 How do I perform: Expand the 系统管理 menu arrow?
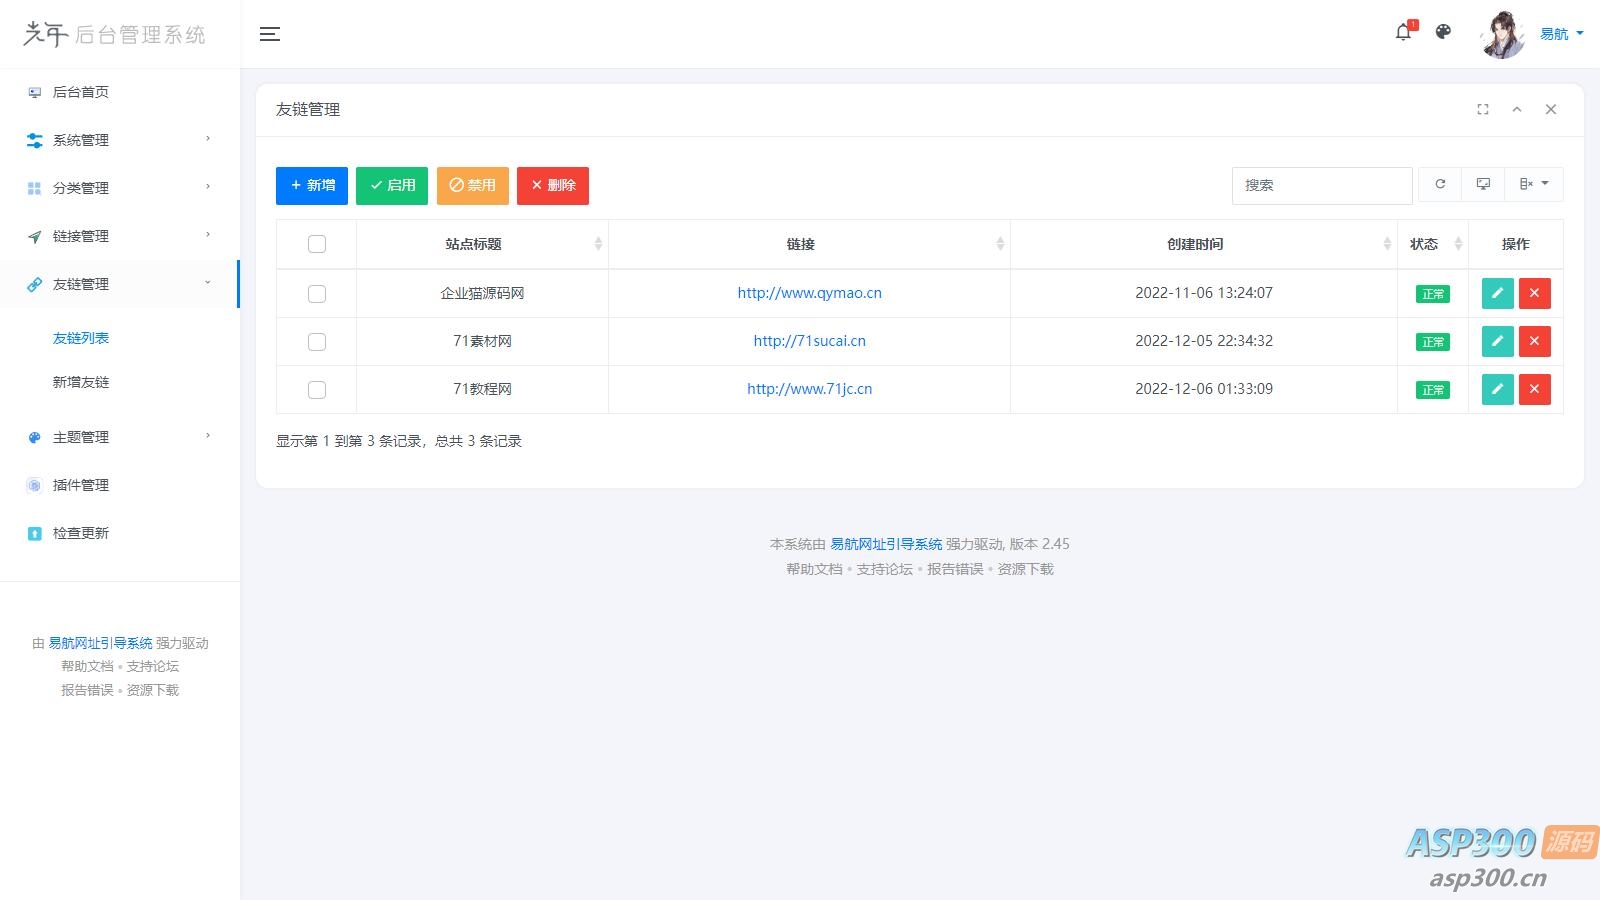[208, 139]
